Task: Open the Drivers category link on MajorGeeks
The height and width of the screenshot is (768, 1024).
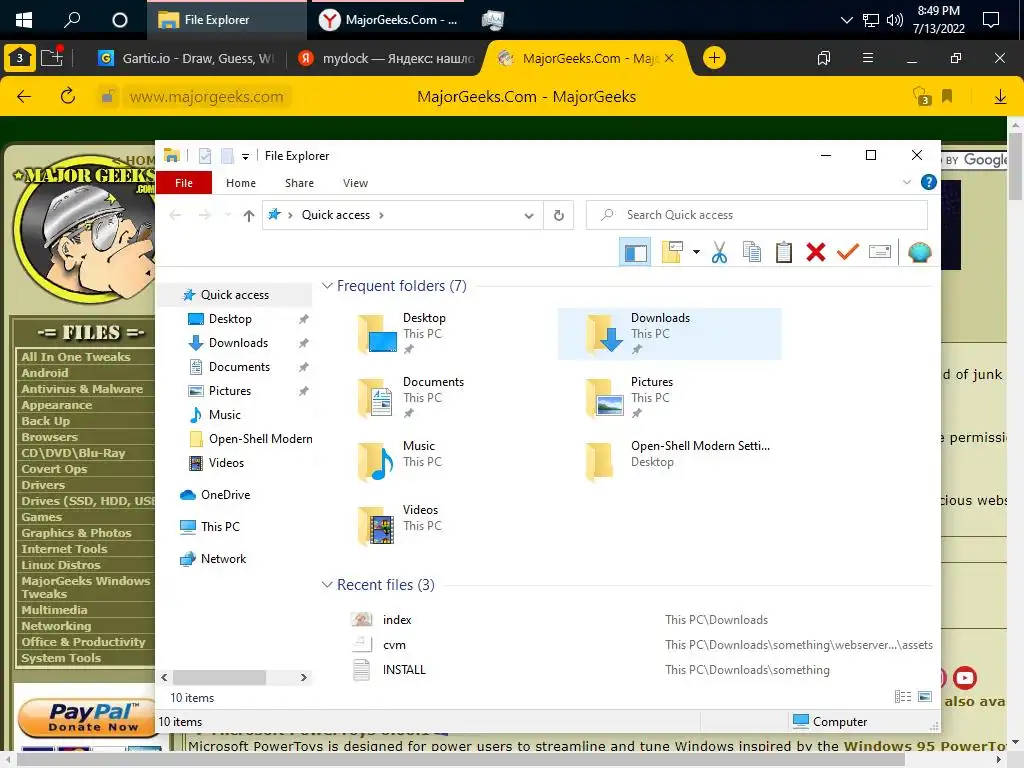Action: [43, 485]
